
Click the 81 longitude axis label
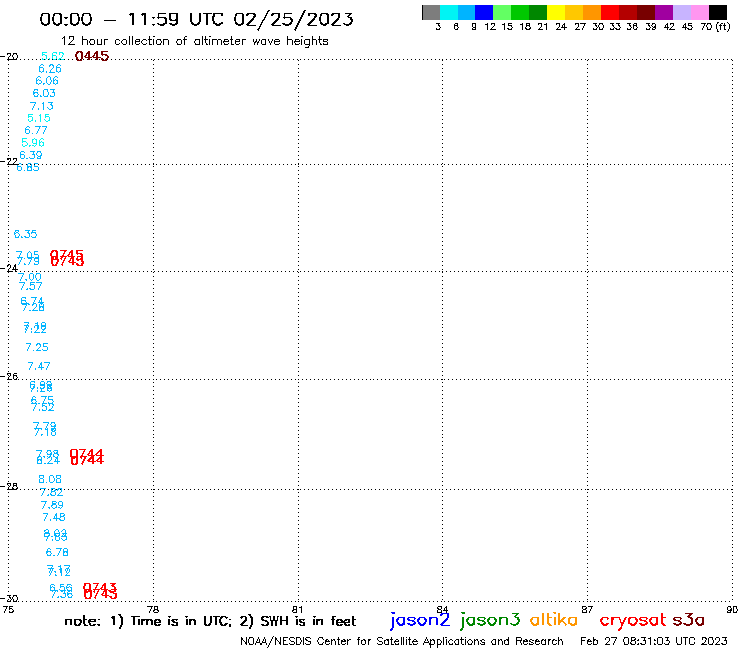[x=298, y=609]
